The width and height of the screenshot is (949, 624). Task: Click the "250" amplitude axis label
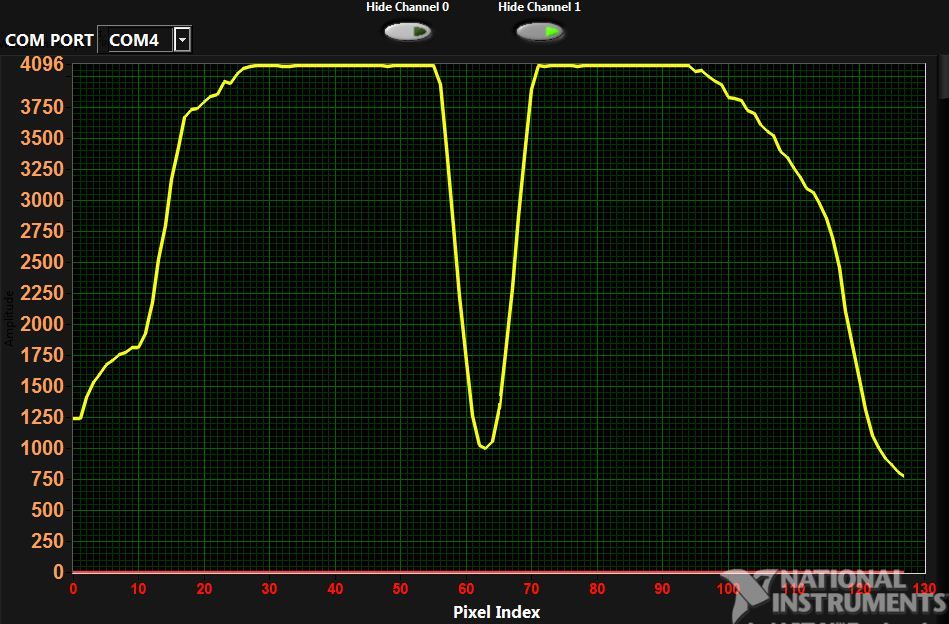tap(47, 540)
